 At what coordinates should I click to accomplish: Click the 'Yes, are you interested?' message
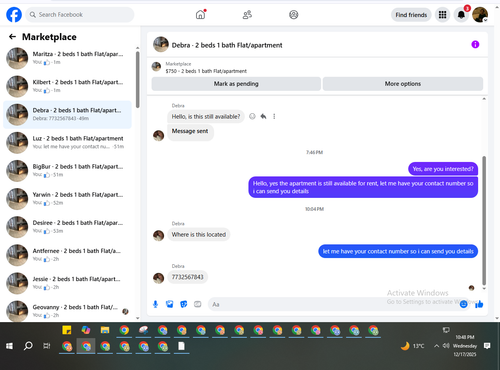click(x=443, y=169)
